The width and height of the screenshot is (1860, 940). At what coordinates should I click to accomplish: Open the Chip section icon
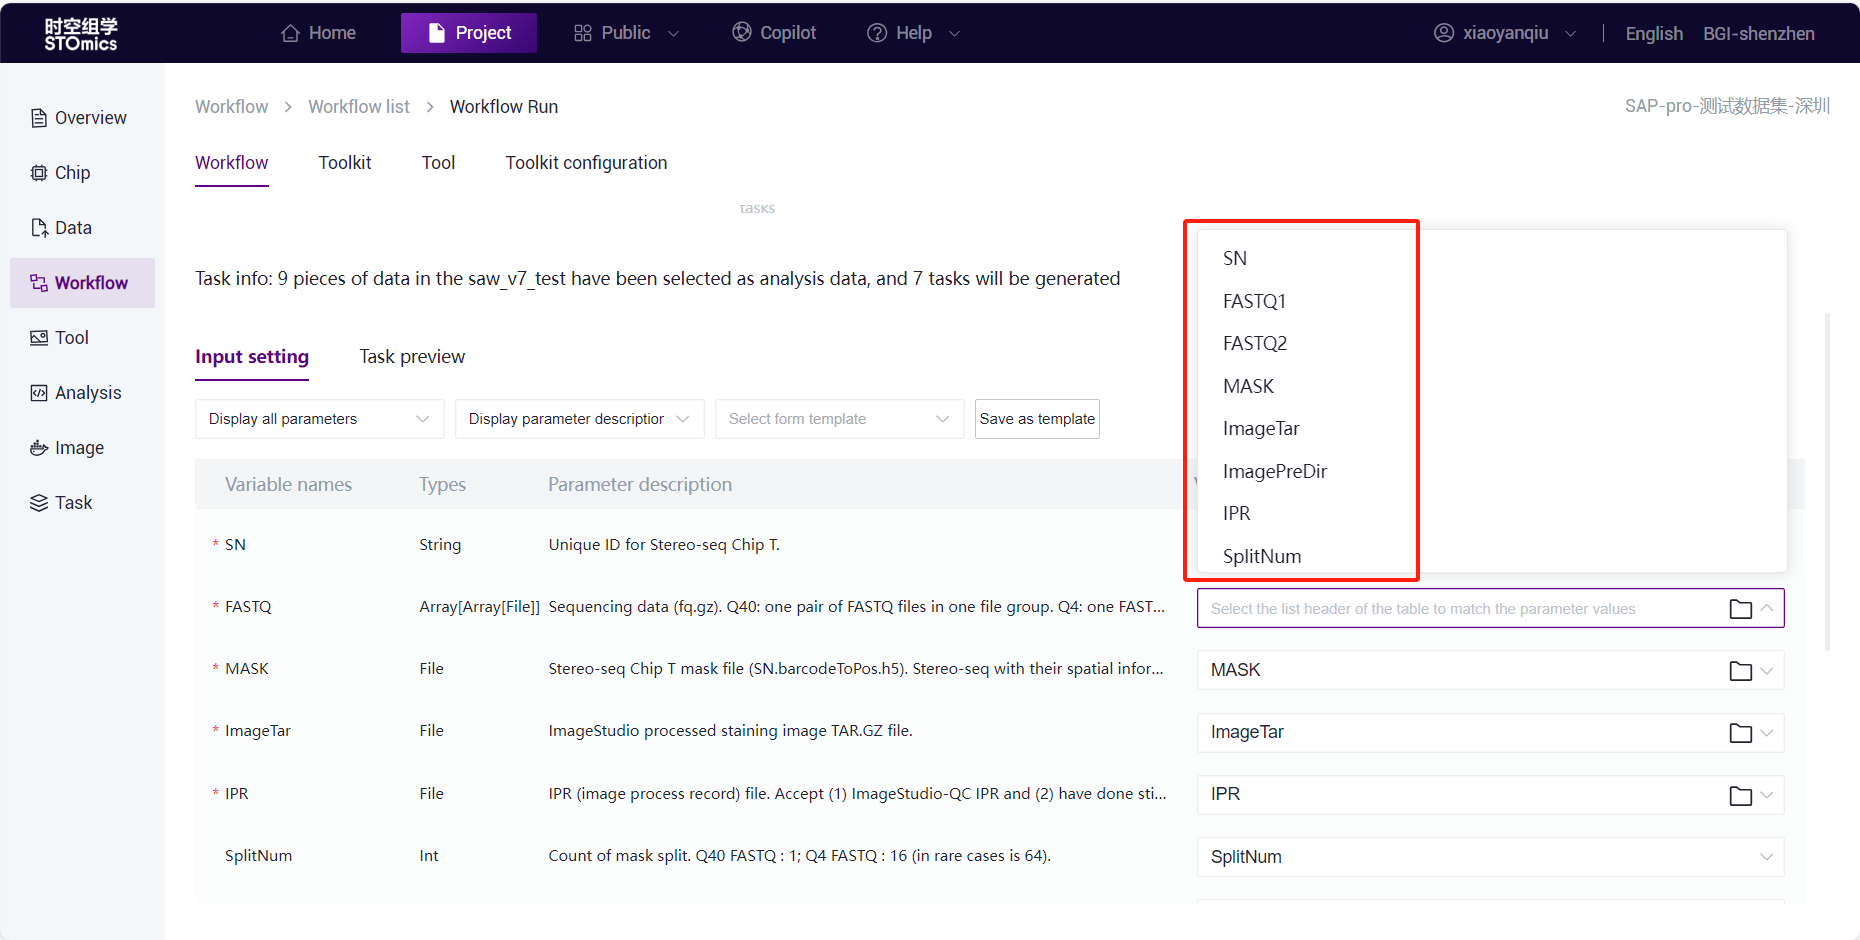[39, 173]
